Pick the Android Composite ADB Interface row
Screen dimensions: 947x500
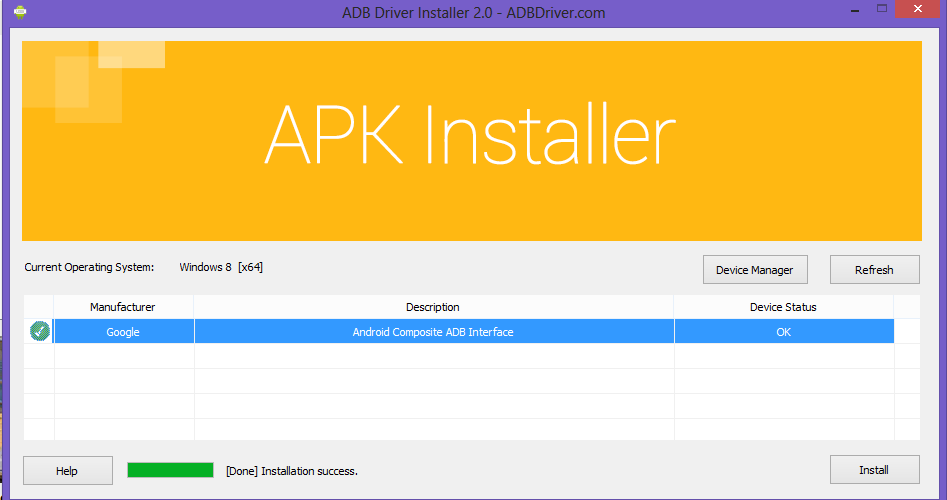coord(433,332)
